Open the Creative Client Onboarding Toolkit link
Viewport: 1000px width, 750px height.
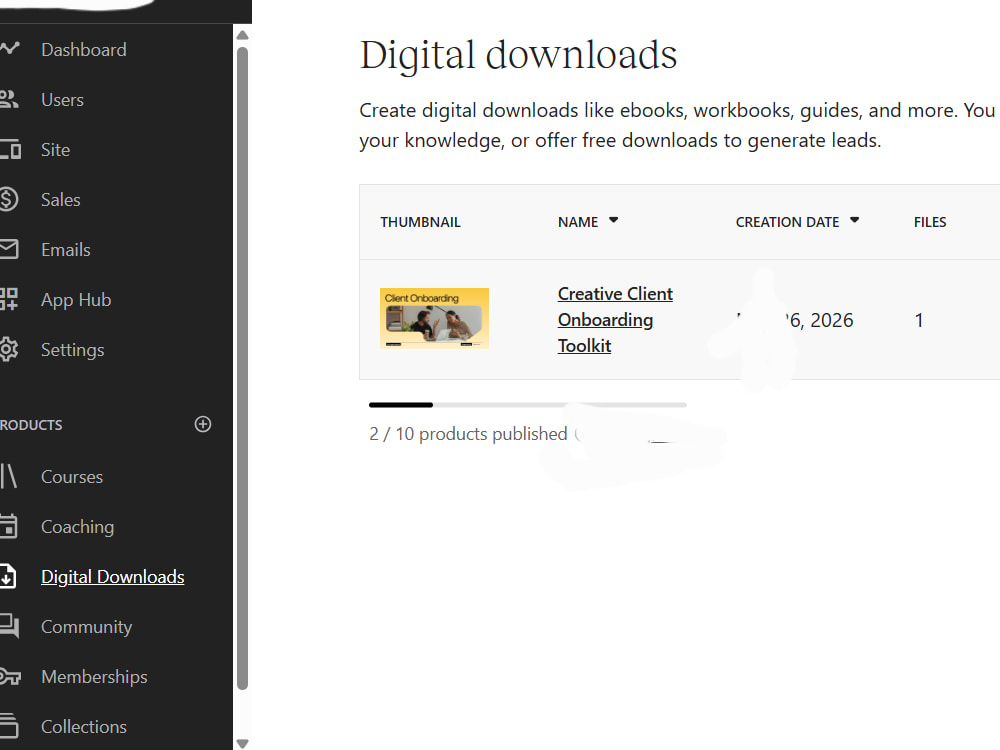pyautogui.click(x=615, y=320)
